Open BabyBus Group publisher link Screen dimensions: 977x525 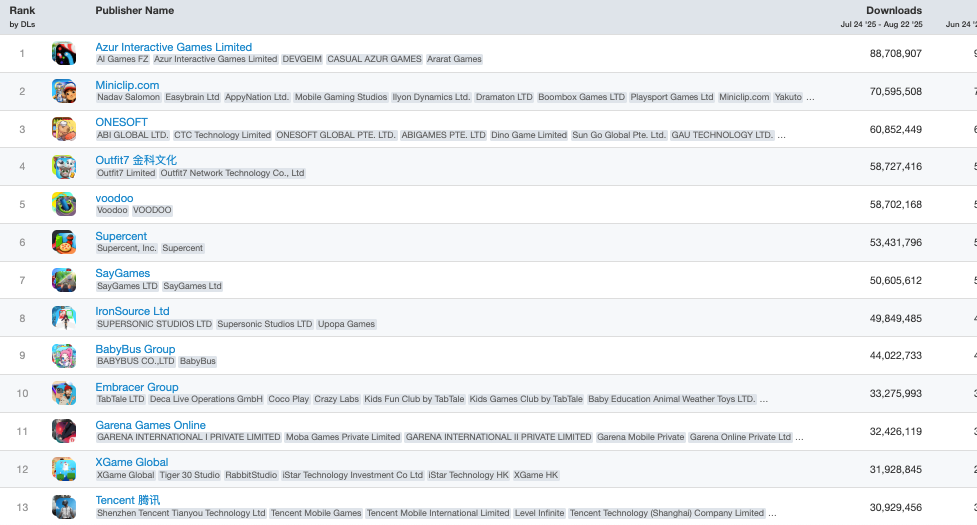point(135,349)
